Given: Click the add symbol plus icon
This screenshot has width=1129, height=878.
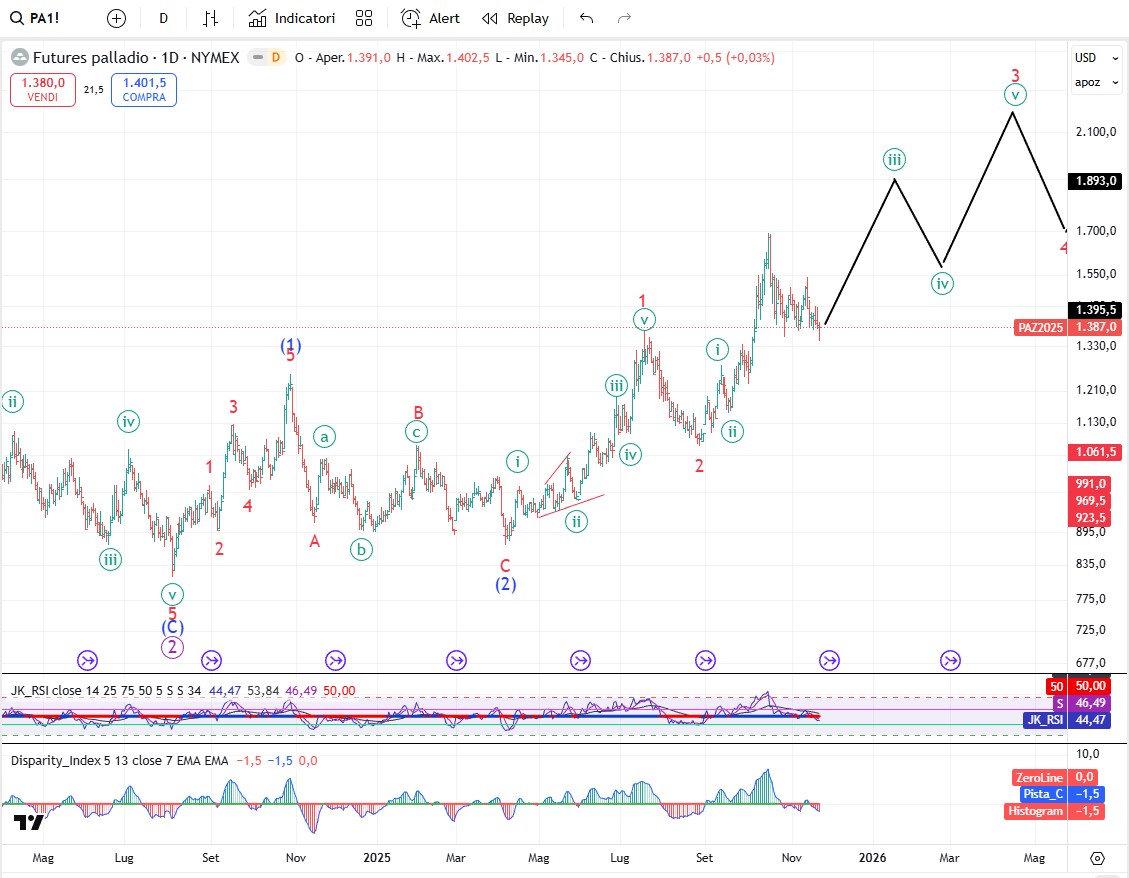Looking at the screenshot, I should [116, 18].
